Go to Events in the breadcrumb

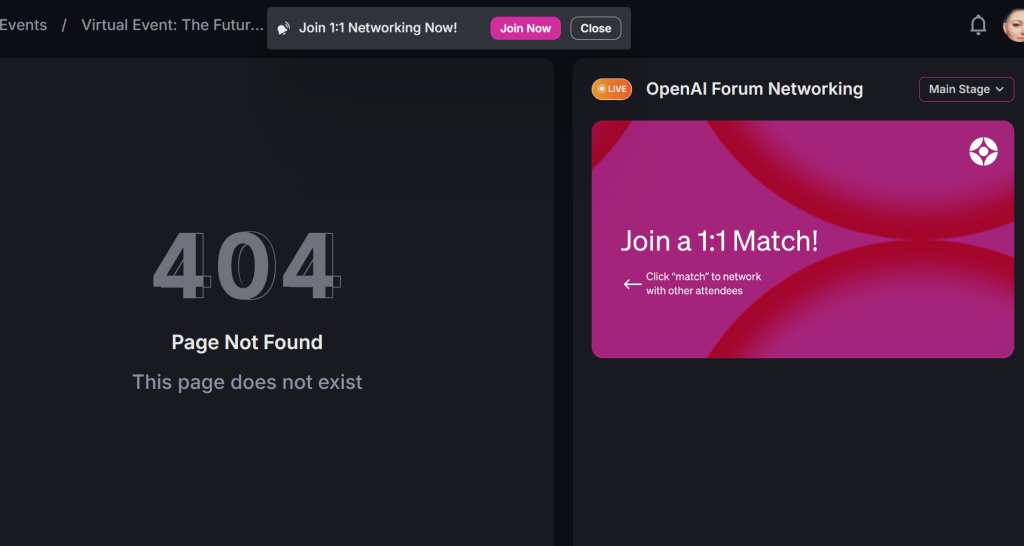point(23,25)
